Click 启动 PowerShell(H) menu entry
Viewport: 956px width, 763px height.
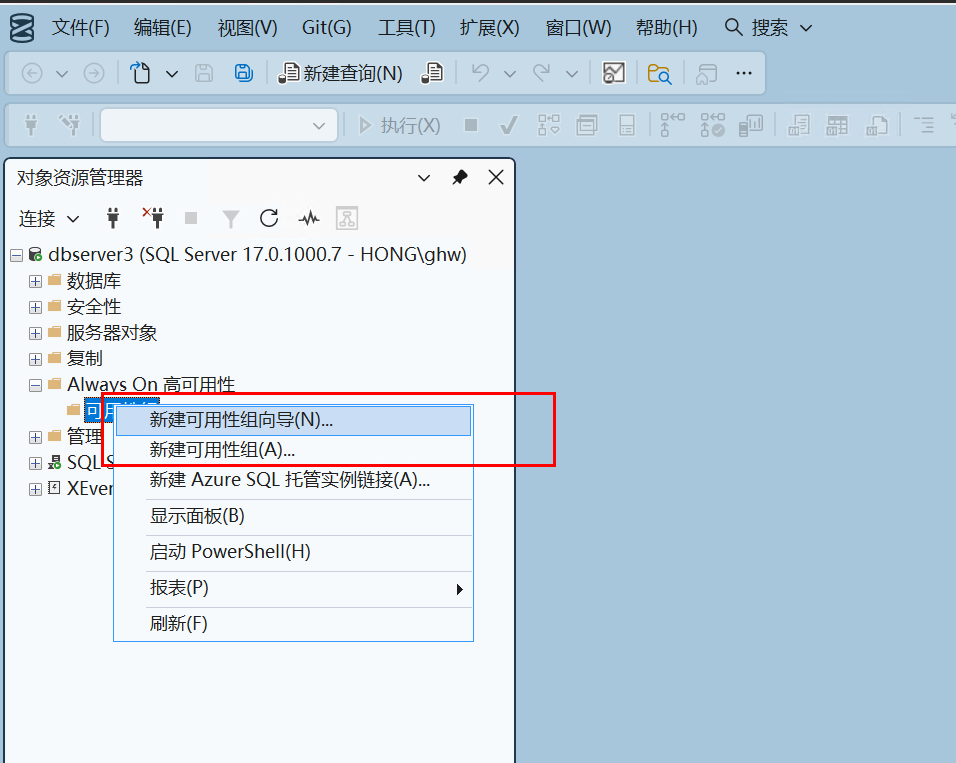click(x=230, y=552)
